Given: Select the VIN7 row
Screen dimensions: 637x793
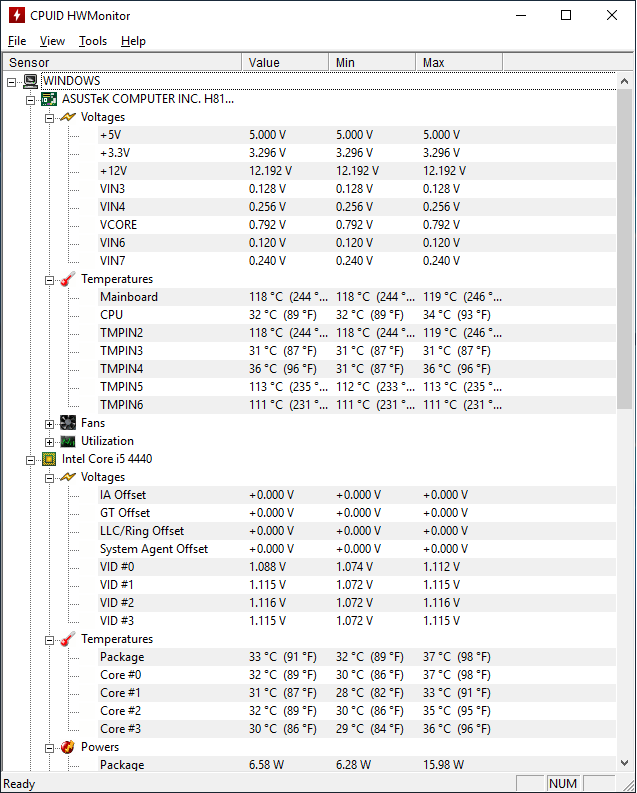Looking at the screenshot, I should tap(357, 261).
